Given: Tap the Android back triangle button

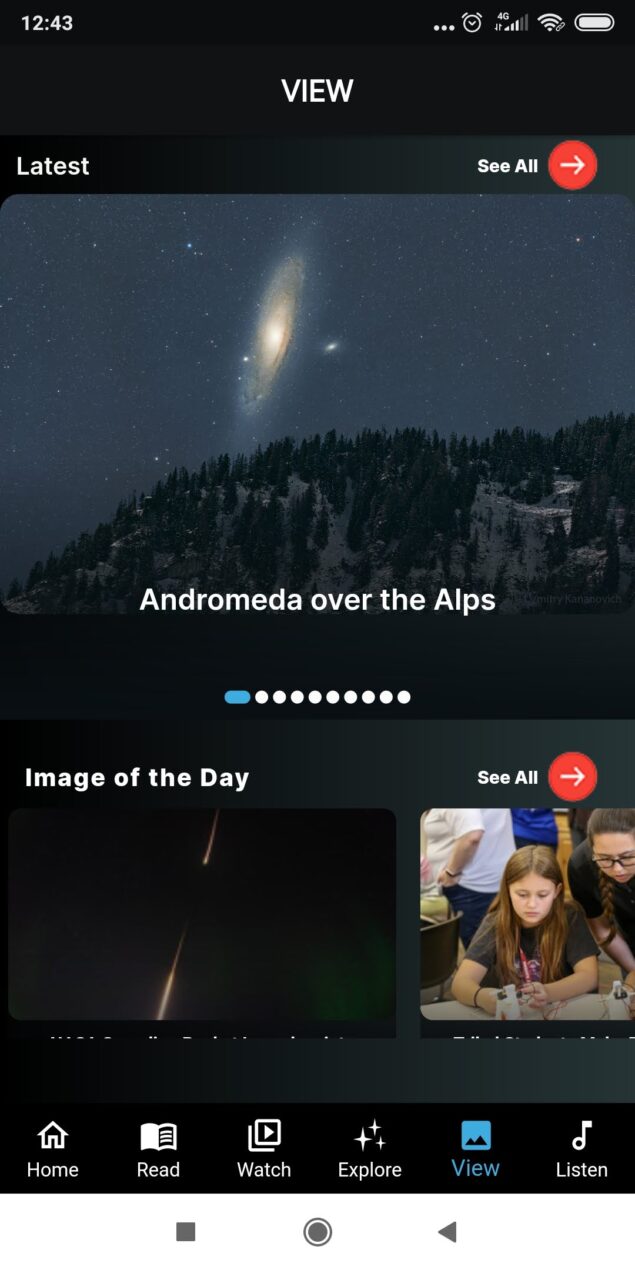Looking at the screenshot, I should click(x=447, y=1232).
